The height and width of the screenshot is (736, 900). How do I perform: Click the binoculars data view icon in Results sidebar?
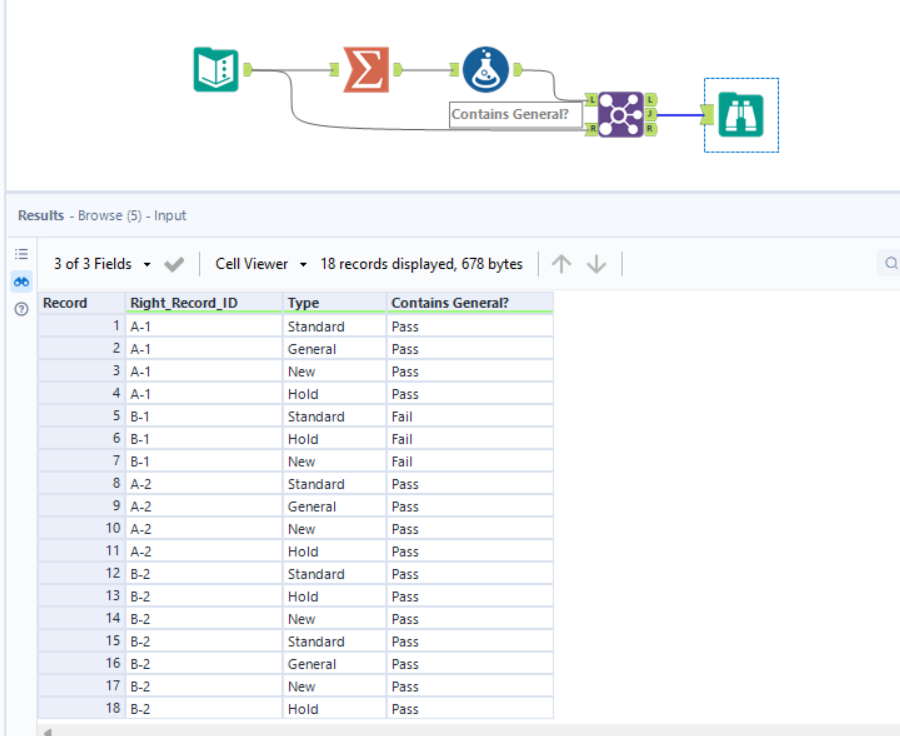21,281
